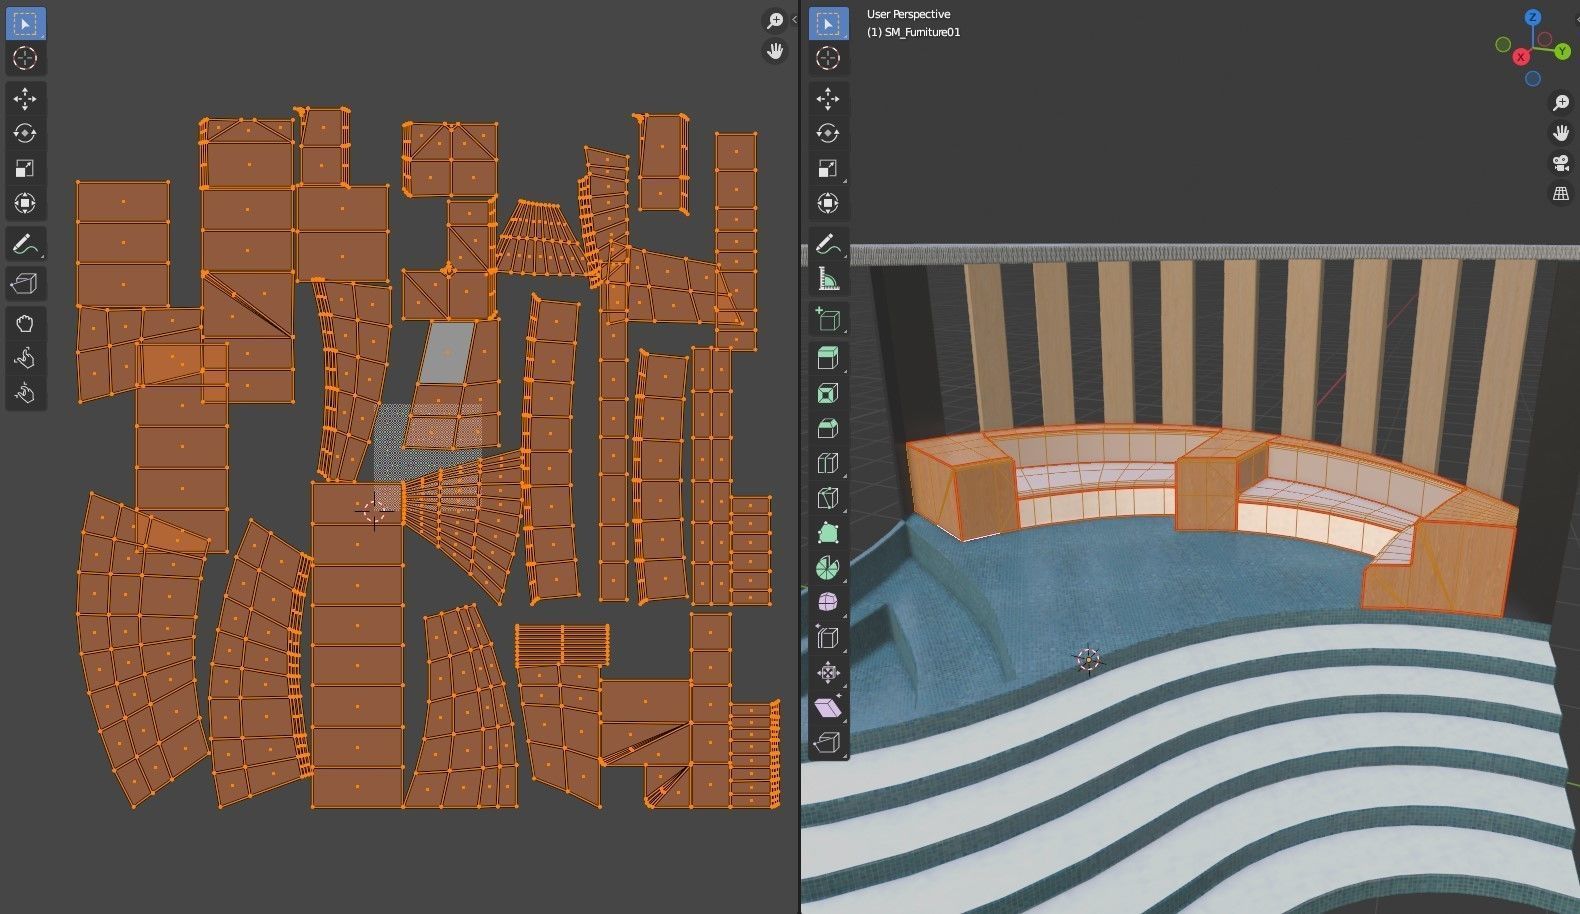Select the Shear tool
Viewport: 1580px width, 914px height.
tap(828, 708)
